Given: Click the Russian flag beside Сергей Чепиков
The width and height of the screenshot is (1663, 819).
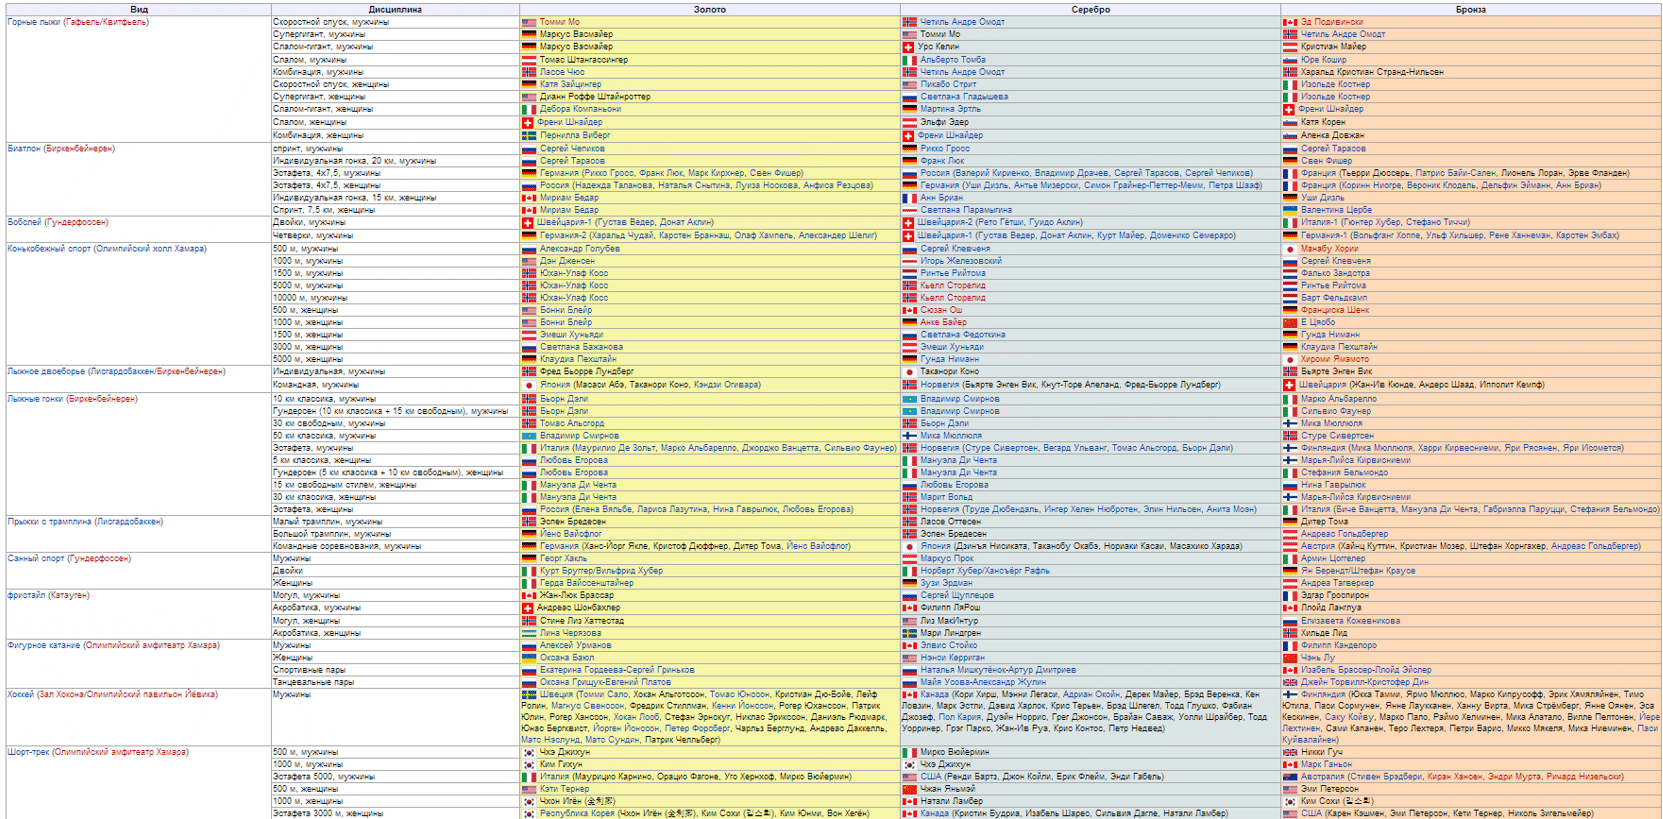Looking at the screenshot, I should pyautogui.click(x=529, y=148).
